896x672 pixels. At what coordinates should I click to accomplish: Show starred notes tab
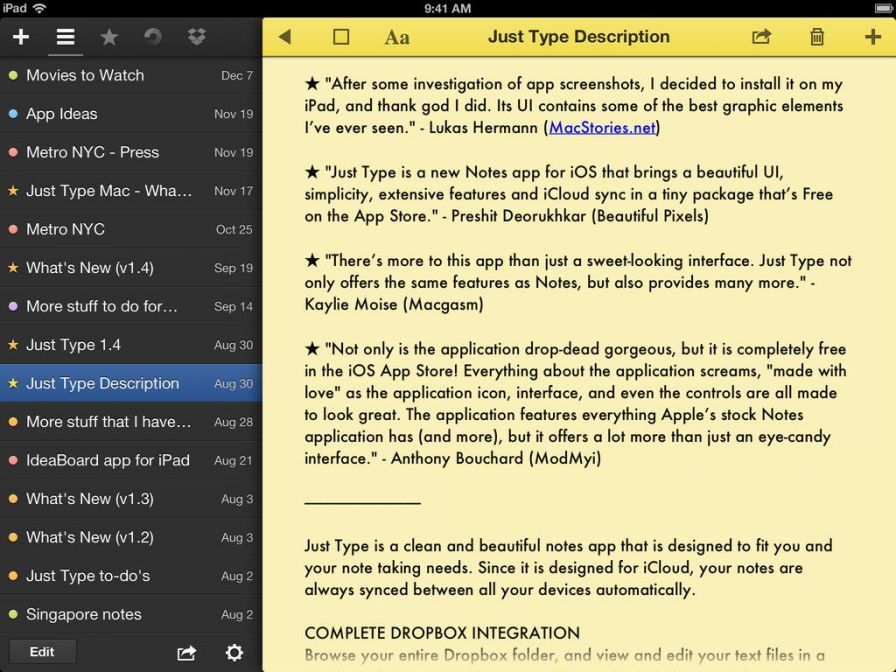[x=109, y=37]
